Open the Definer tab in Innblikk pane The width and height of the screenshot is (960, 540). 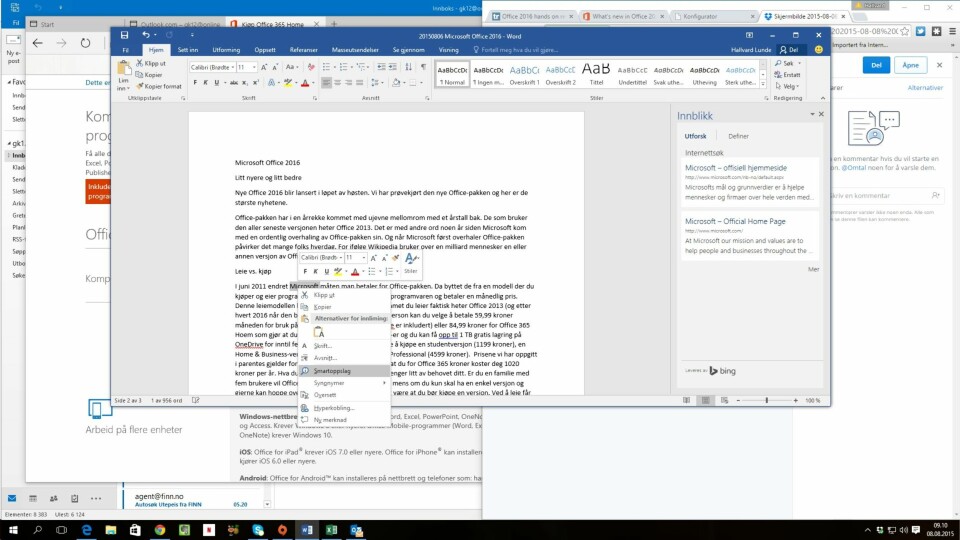click(x=738, y=136)
